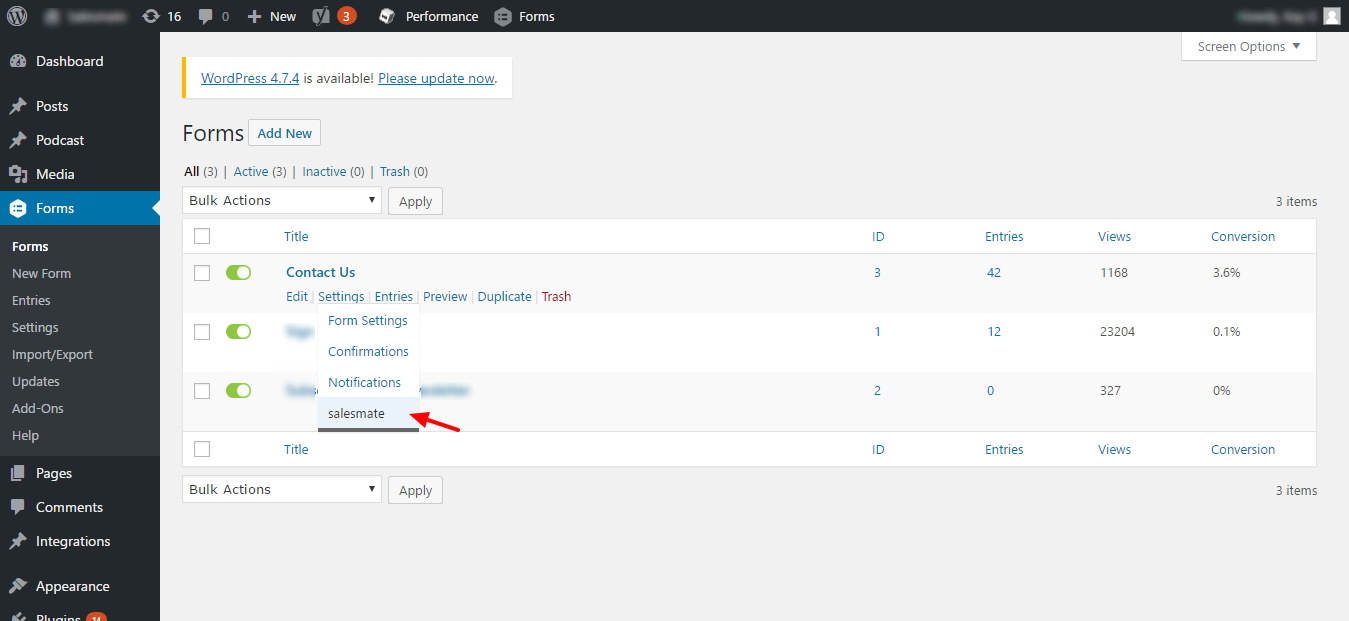
Task: Choose salesmate from Settings submenu
Action: [368, 413]
